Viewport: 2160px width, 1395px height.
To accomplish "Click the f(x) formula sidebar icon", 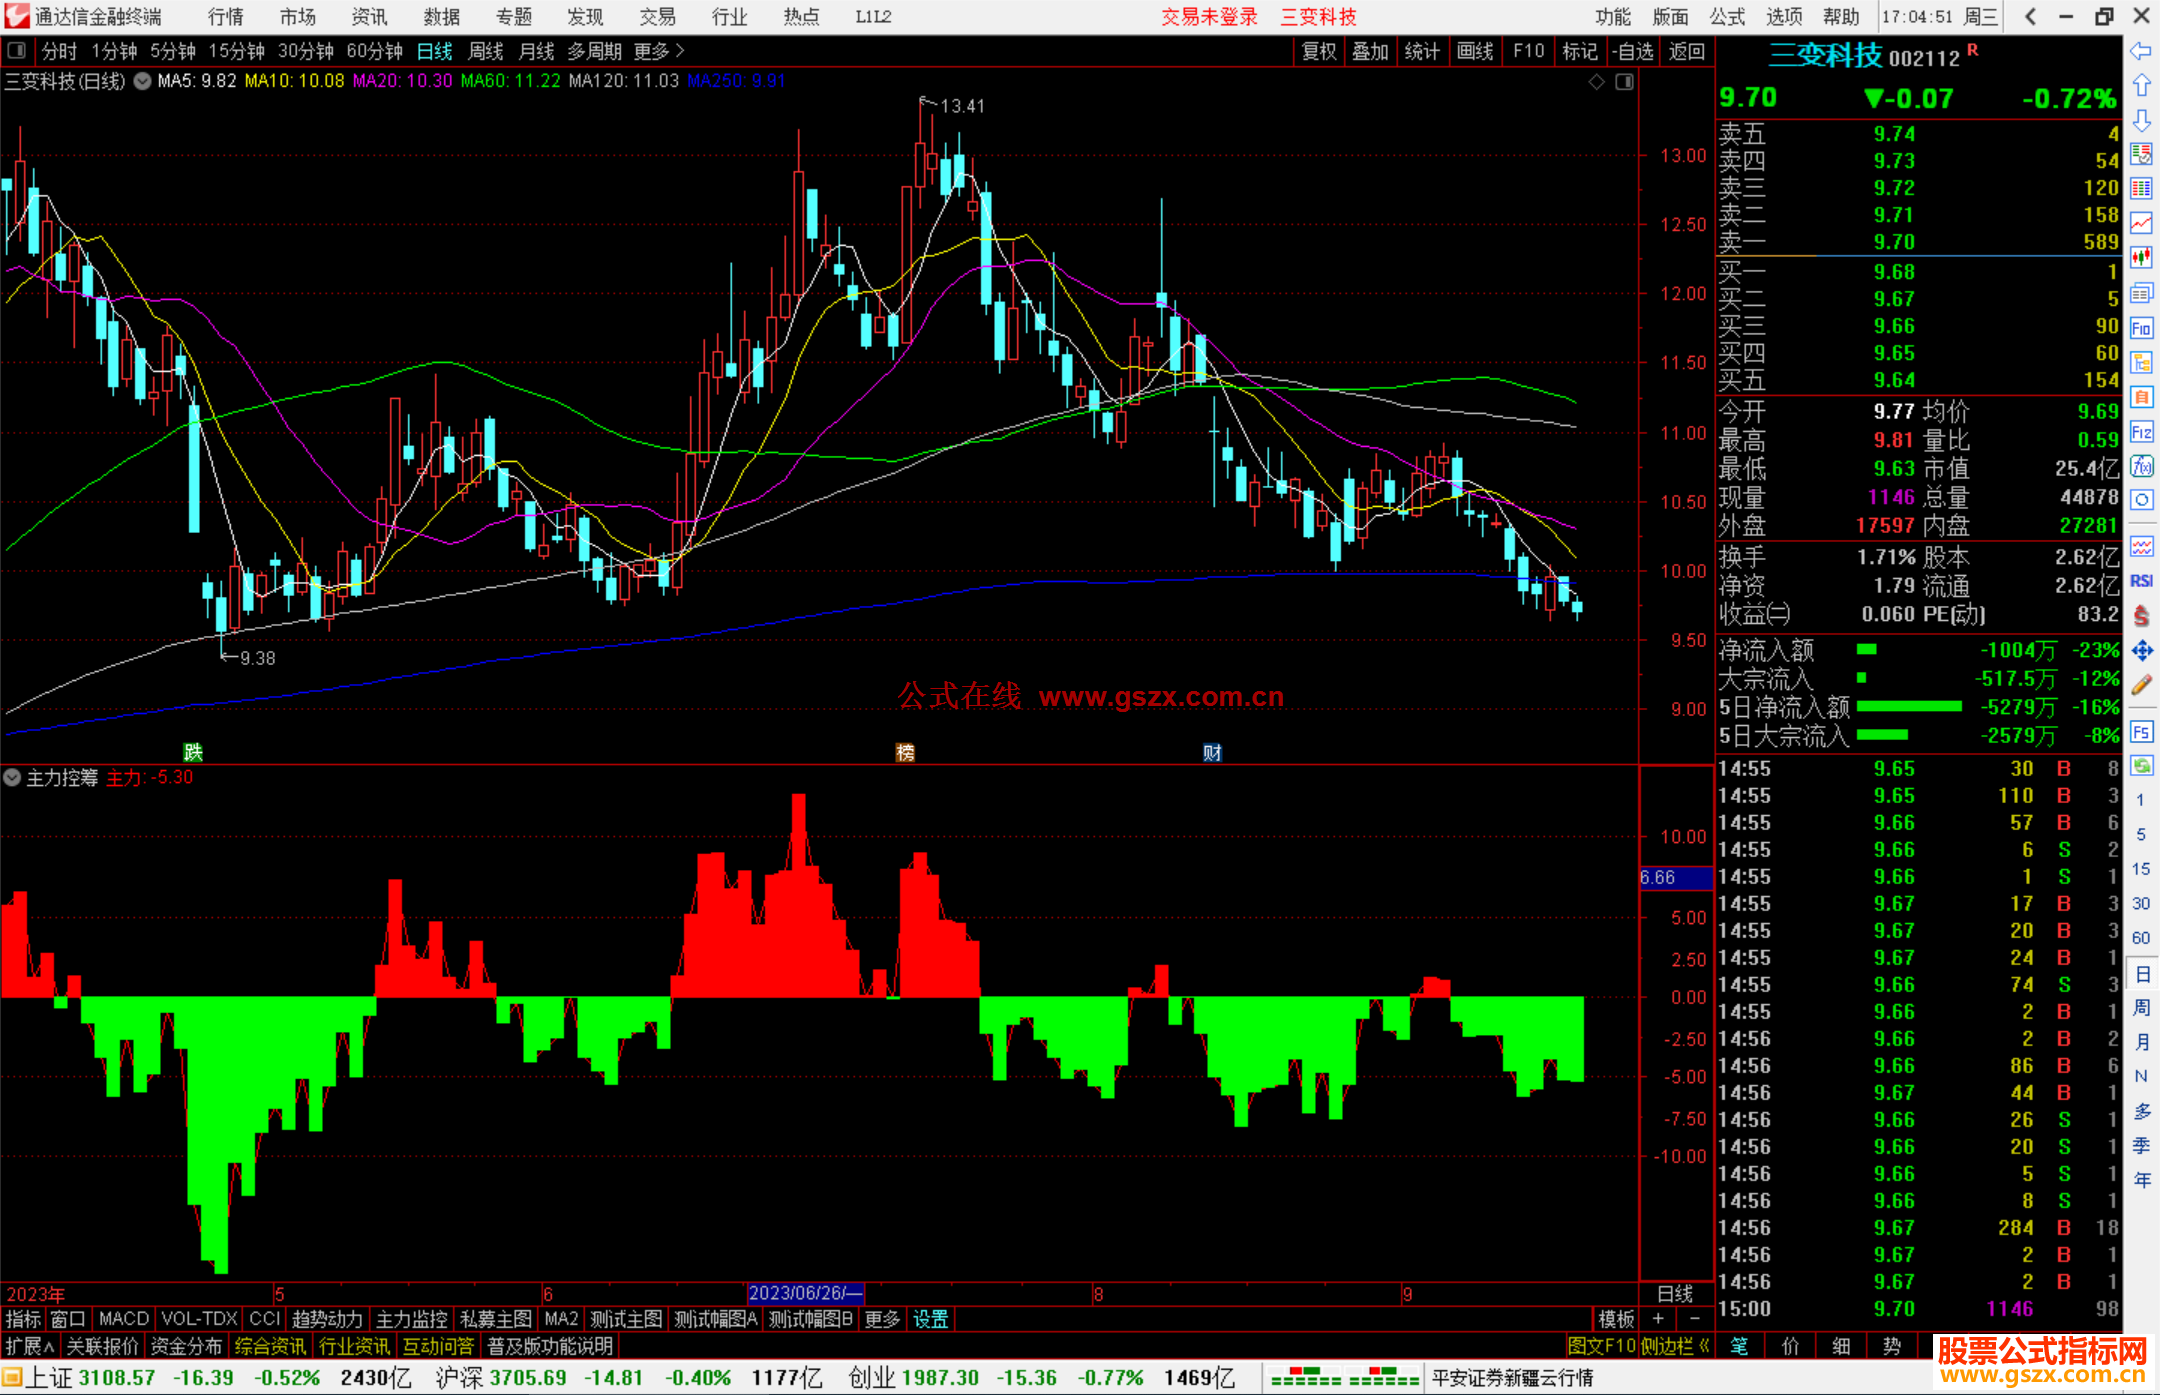I will pyautogui.click(x=2141, y=466).
